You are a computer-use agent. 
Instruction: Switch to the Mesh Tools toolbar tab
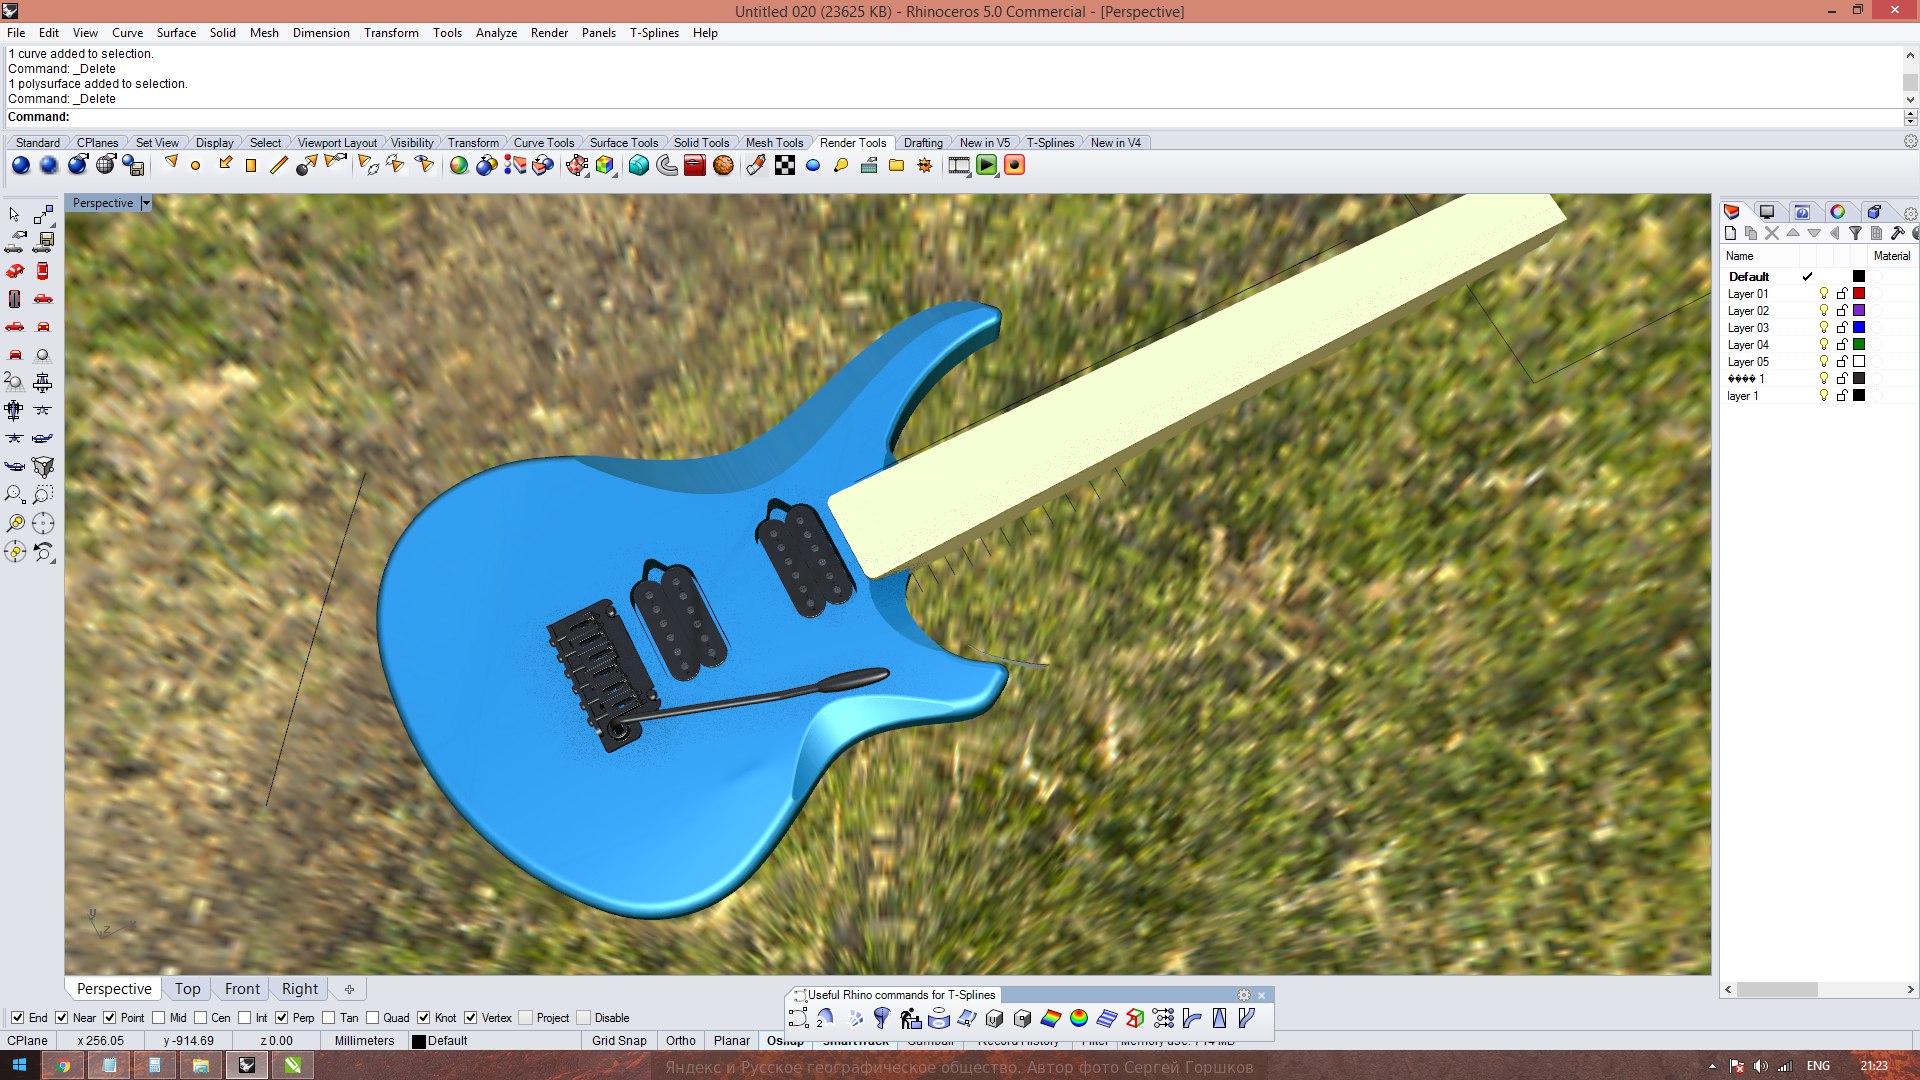(x=774, y=143)
